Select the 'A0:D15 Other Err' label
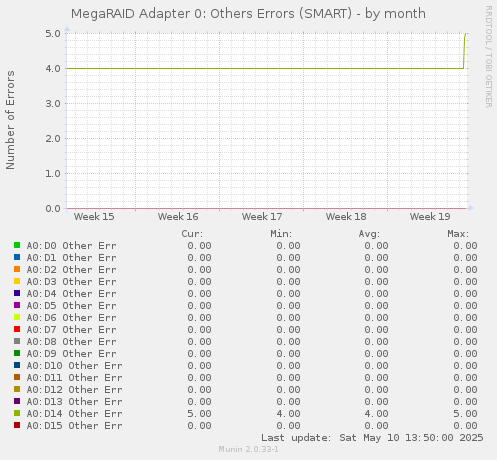Viewport: 497px width, 460px height. tap(74, 426)
